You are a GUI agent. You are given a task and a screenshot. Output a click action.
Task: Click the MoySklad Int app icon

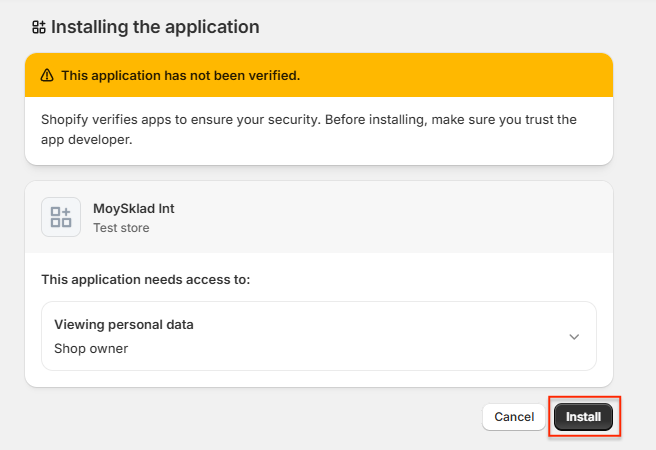pos(61,217)
